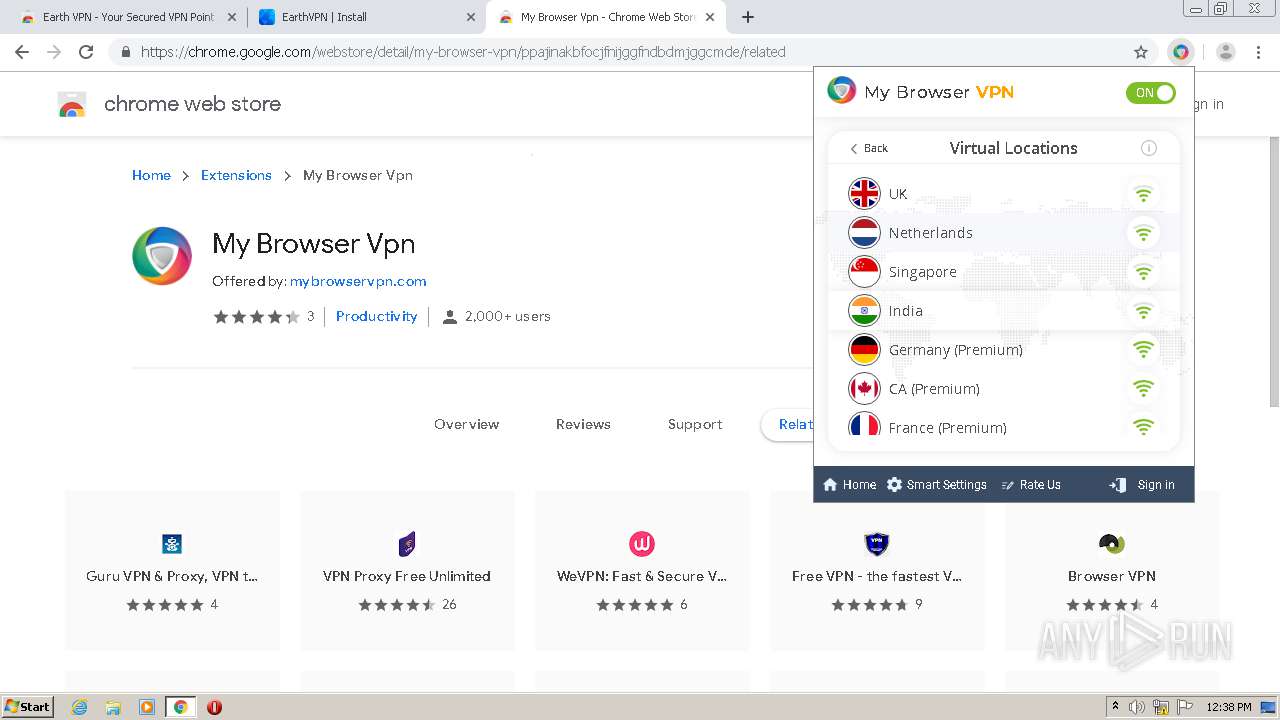Select the Singapore flag icon

click(x=864, y=272)
